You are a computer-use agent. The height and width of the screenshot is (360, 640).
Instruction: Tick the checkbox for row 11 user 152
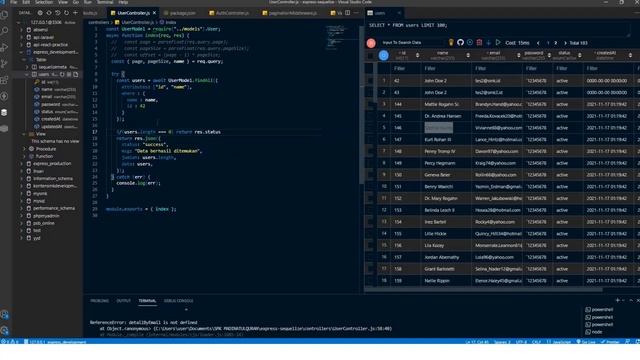coord(370,198)
